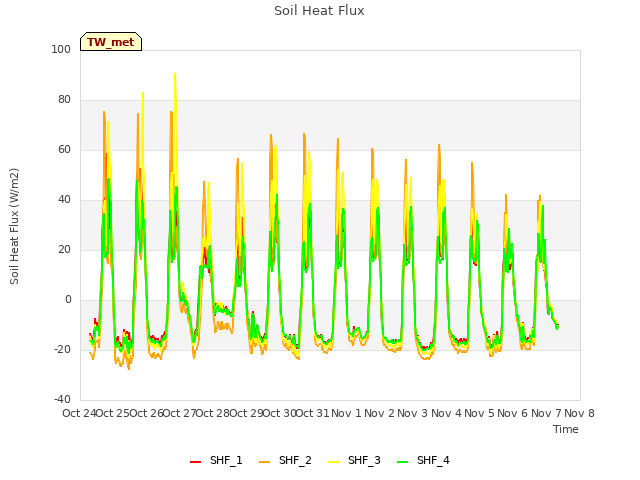Image resolution: width=640 pixels, height=480 pixels.
Task: Click the Soil Heat Flux (W/m2) axis title
Action: [x=14, y=226]
